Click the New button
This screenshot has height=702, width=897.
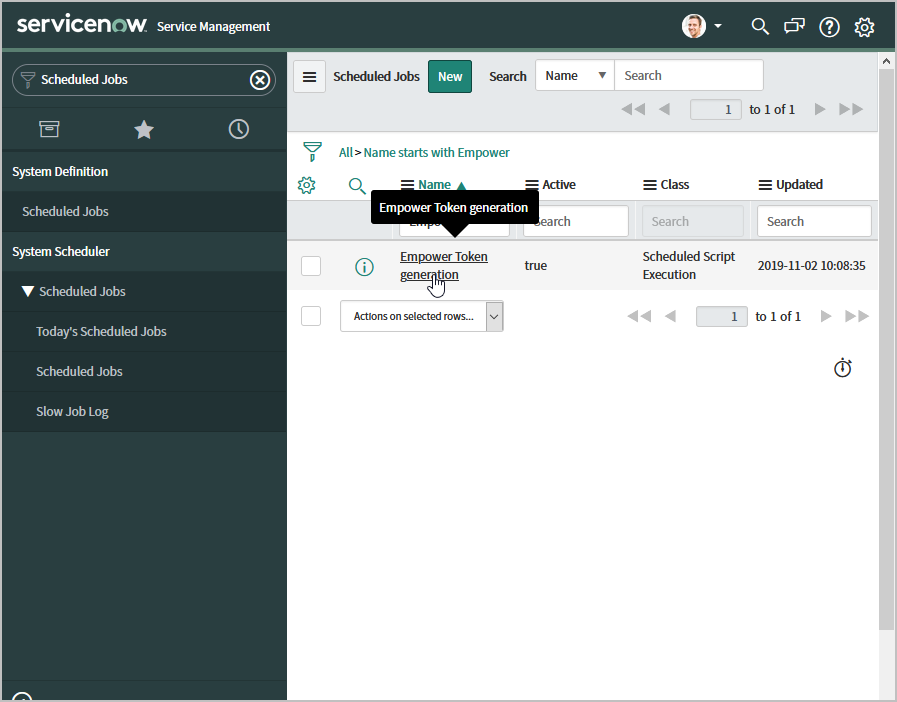tap(450, 76)
